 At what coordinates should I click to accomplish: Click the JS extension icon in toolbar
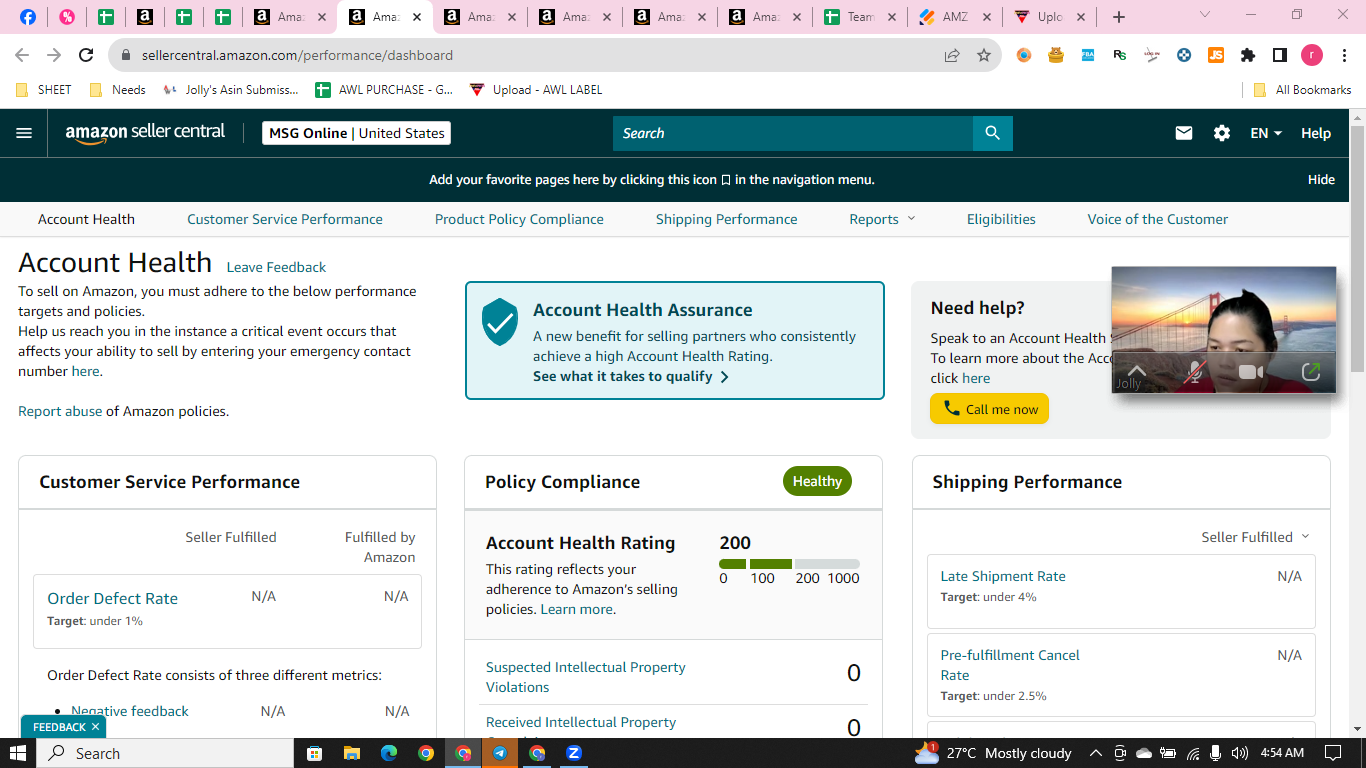[x=1216, y=55]
